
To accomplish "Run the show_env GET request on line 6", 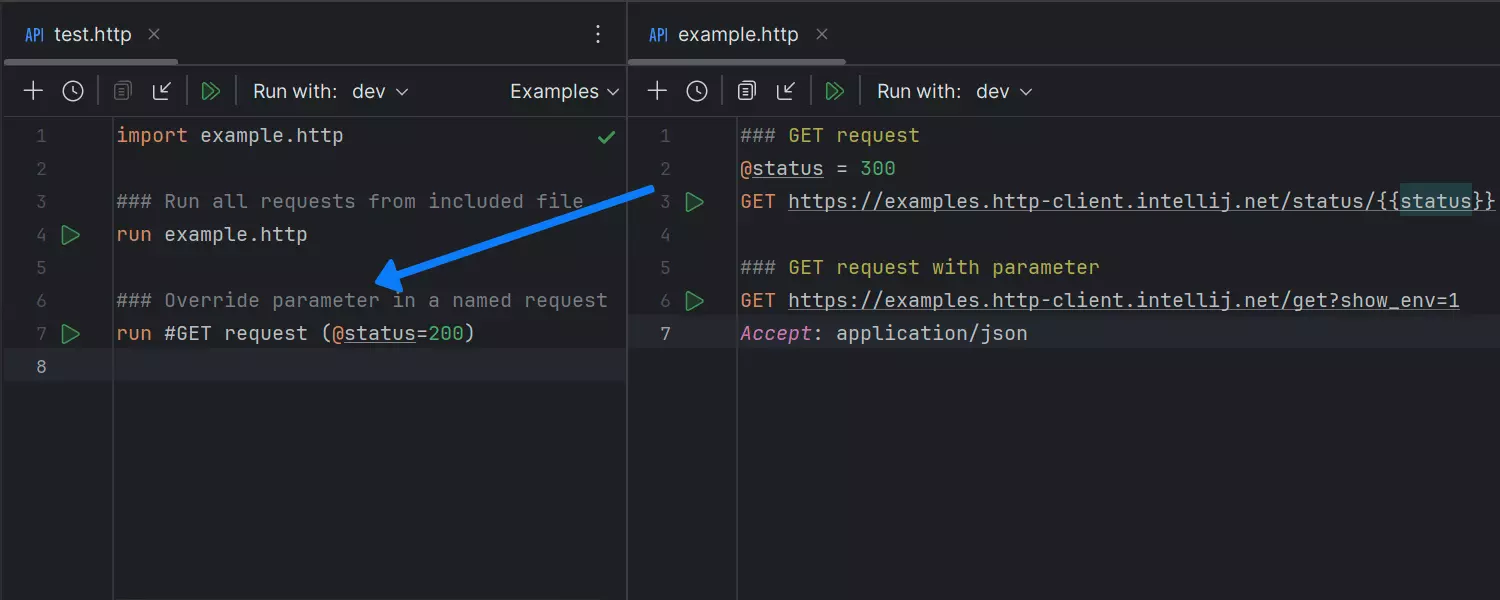I will pyautogui.click(x=695, y=300).
